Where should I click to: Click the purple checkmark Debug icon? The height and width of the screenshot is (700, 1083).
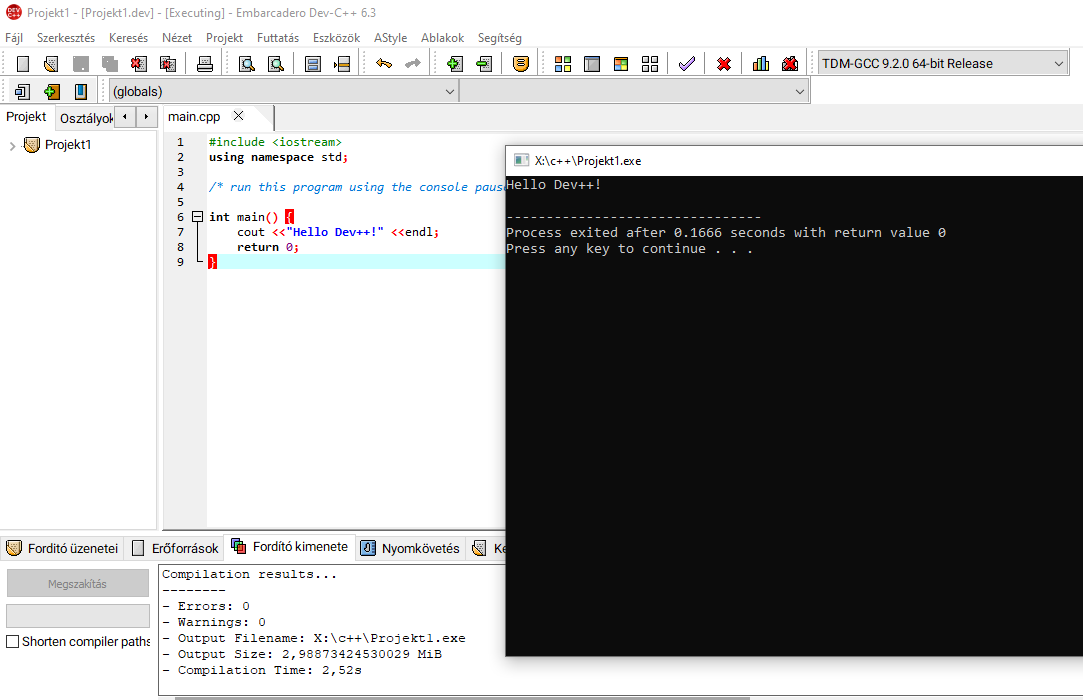687,64
